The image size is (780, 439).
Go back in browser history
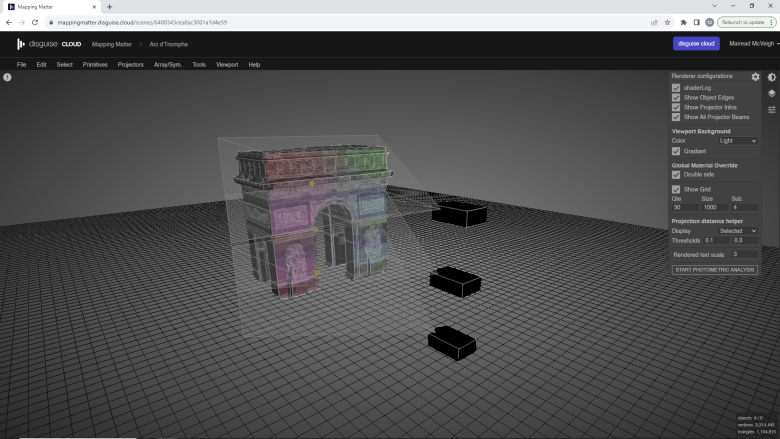pos(8,22)
